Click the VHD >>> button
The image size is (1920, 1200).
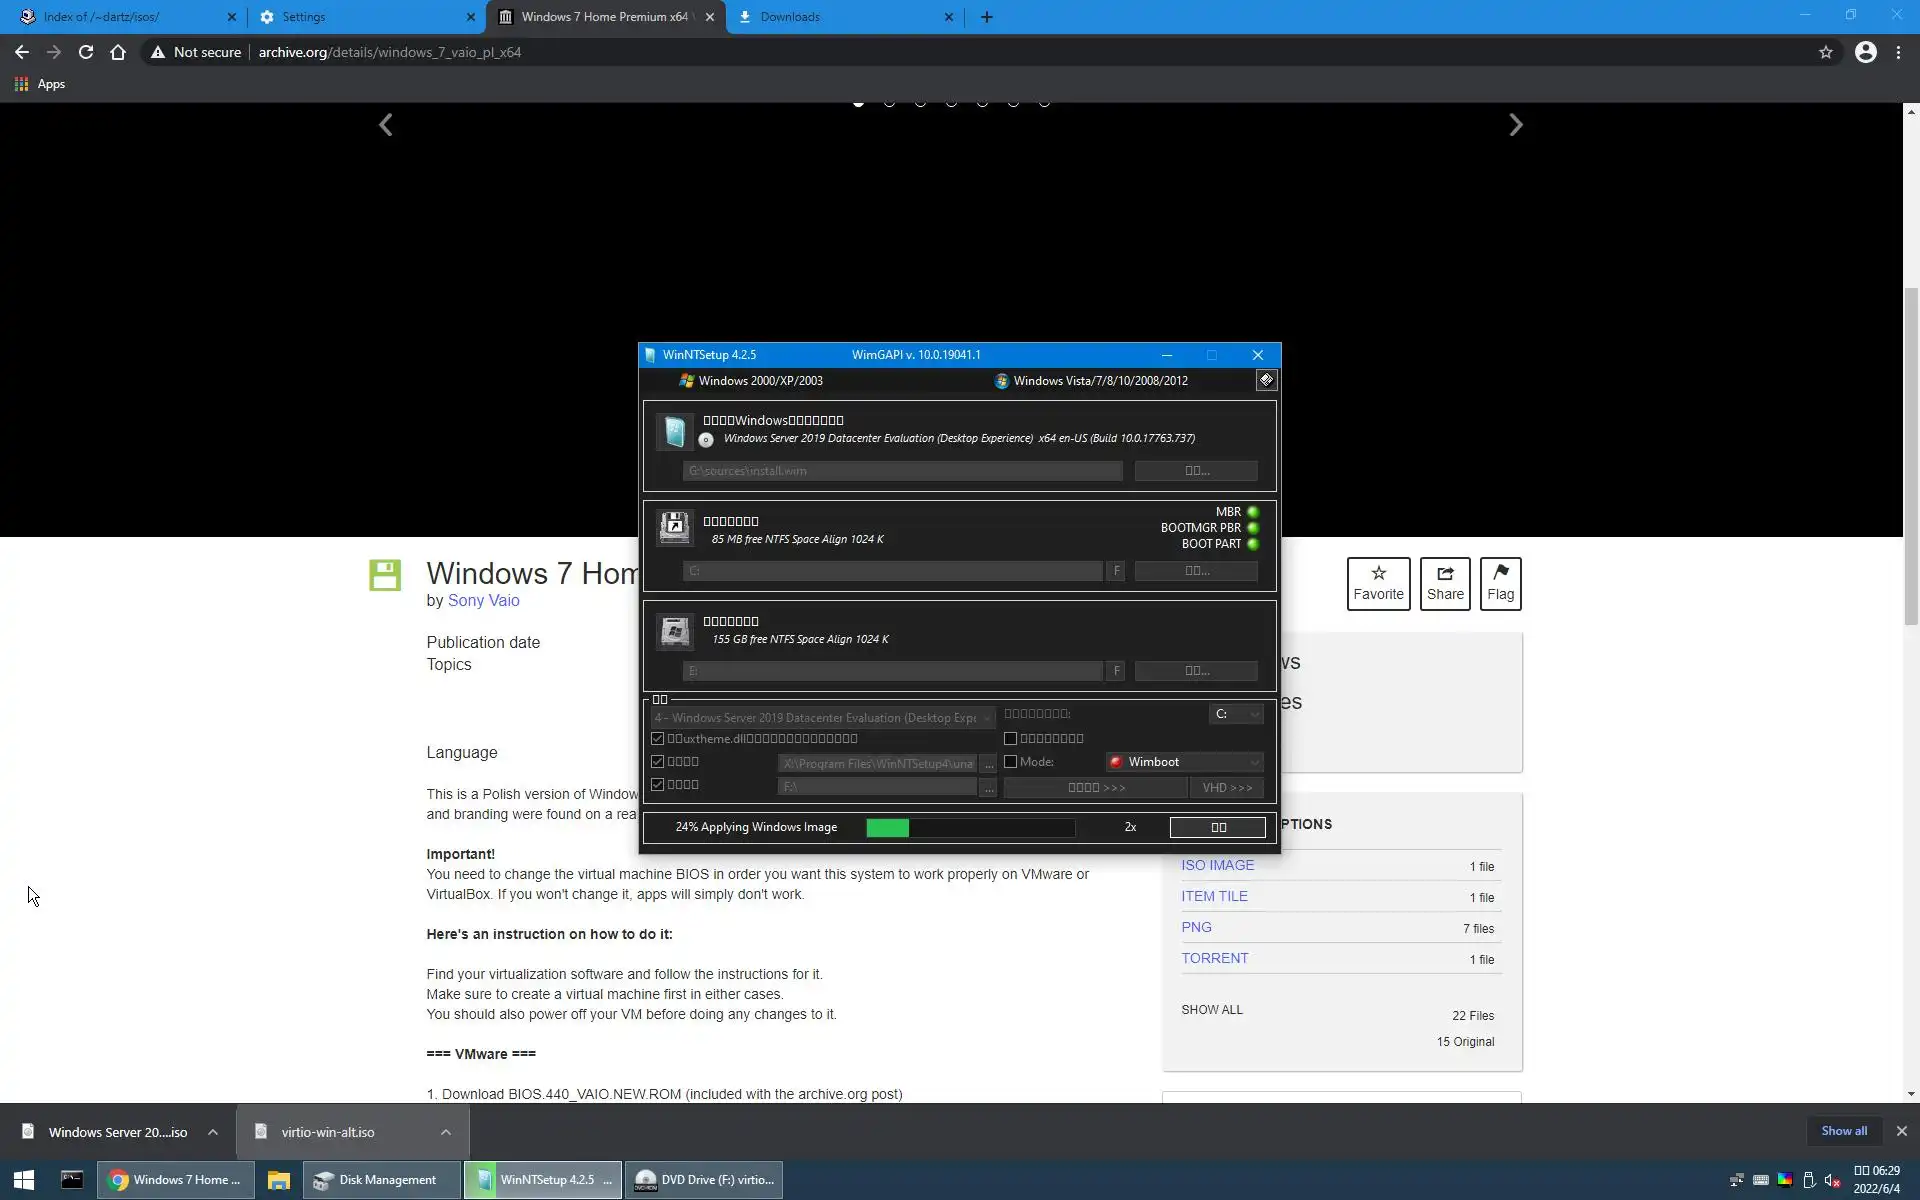[x=1227, y=788]
